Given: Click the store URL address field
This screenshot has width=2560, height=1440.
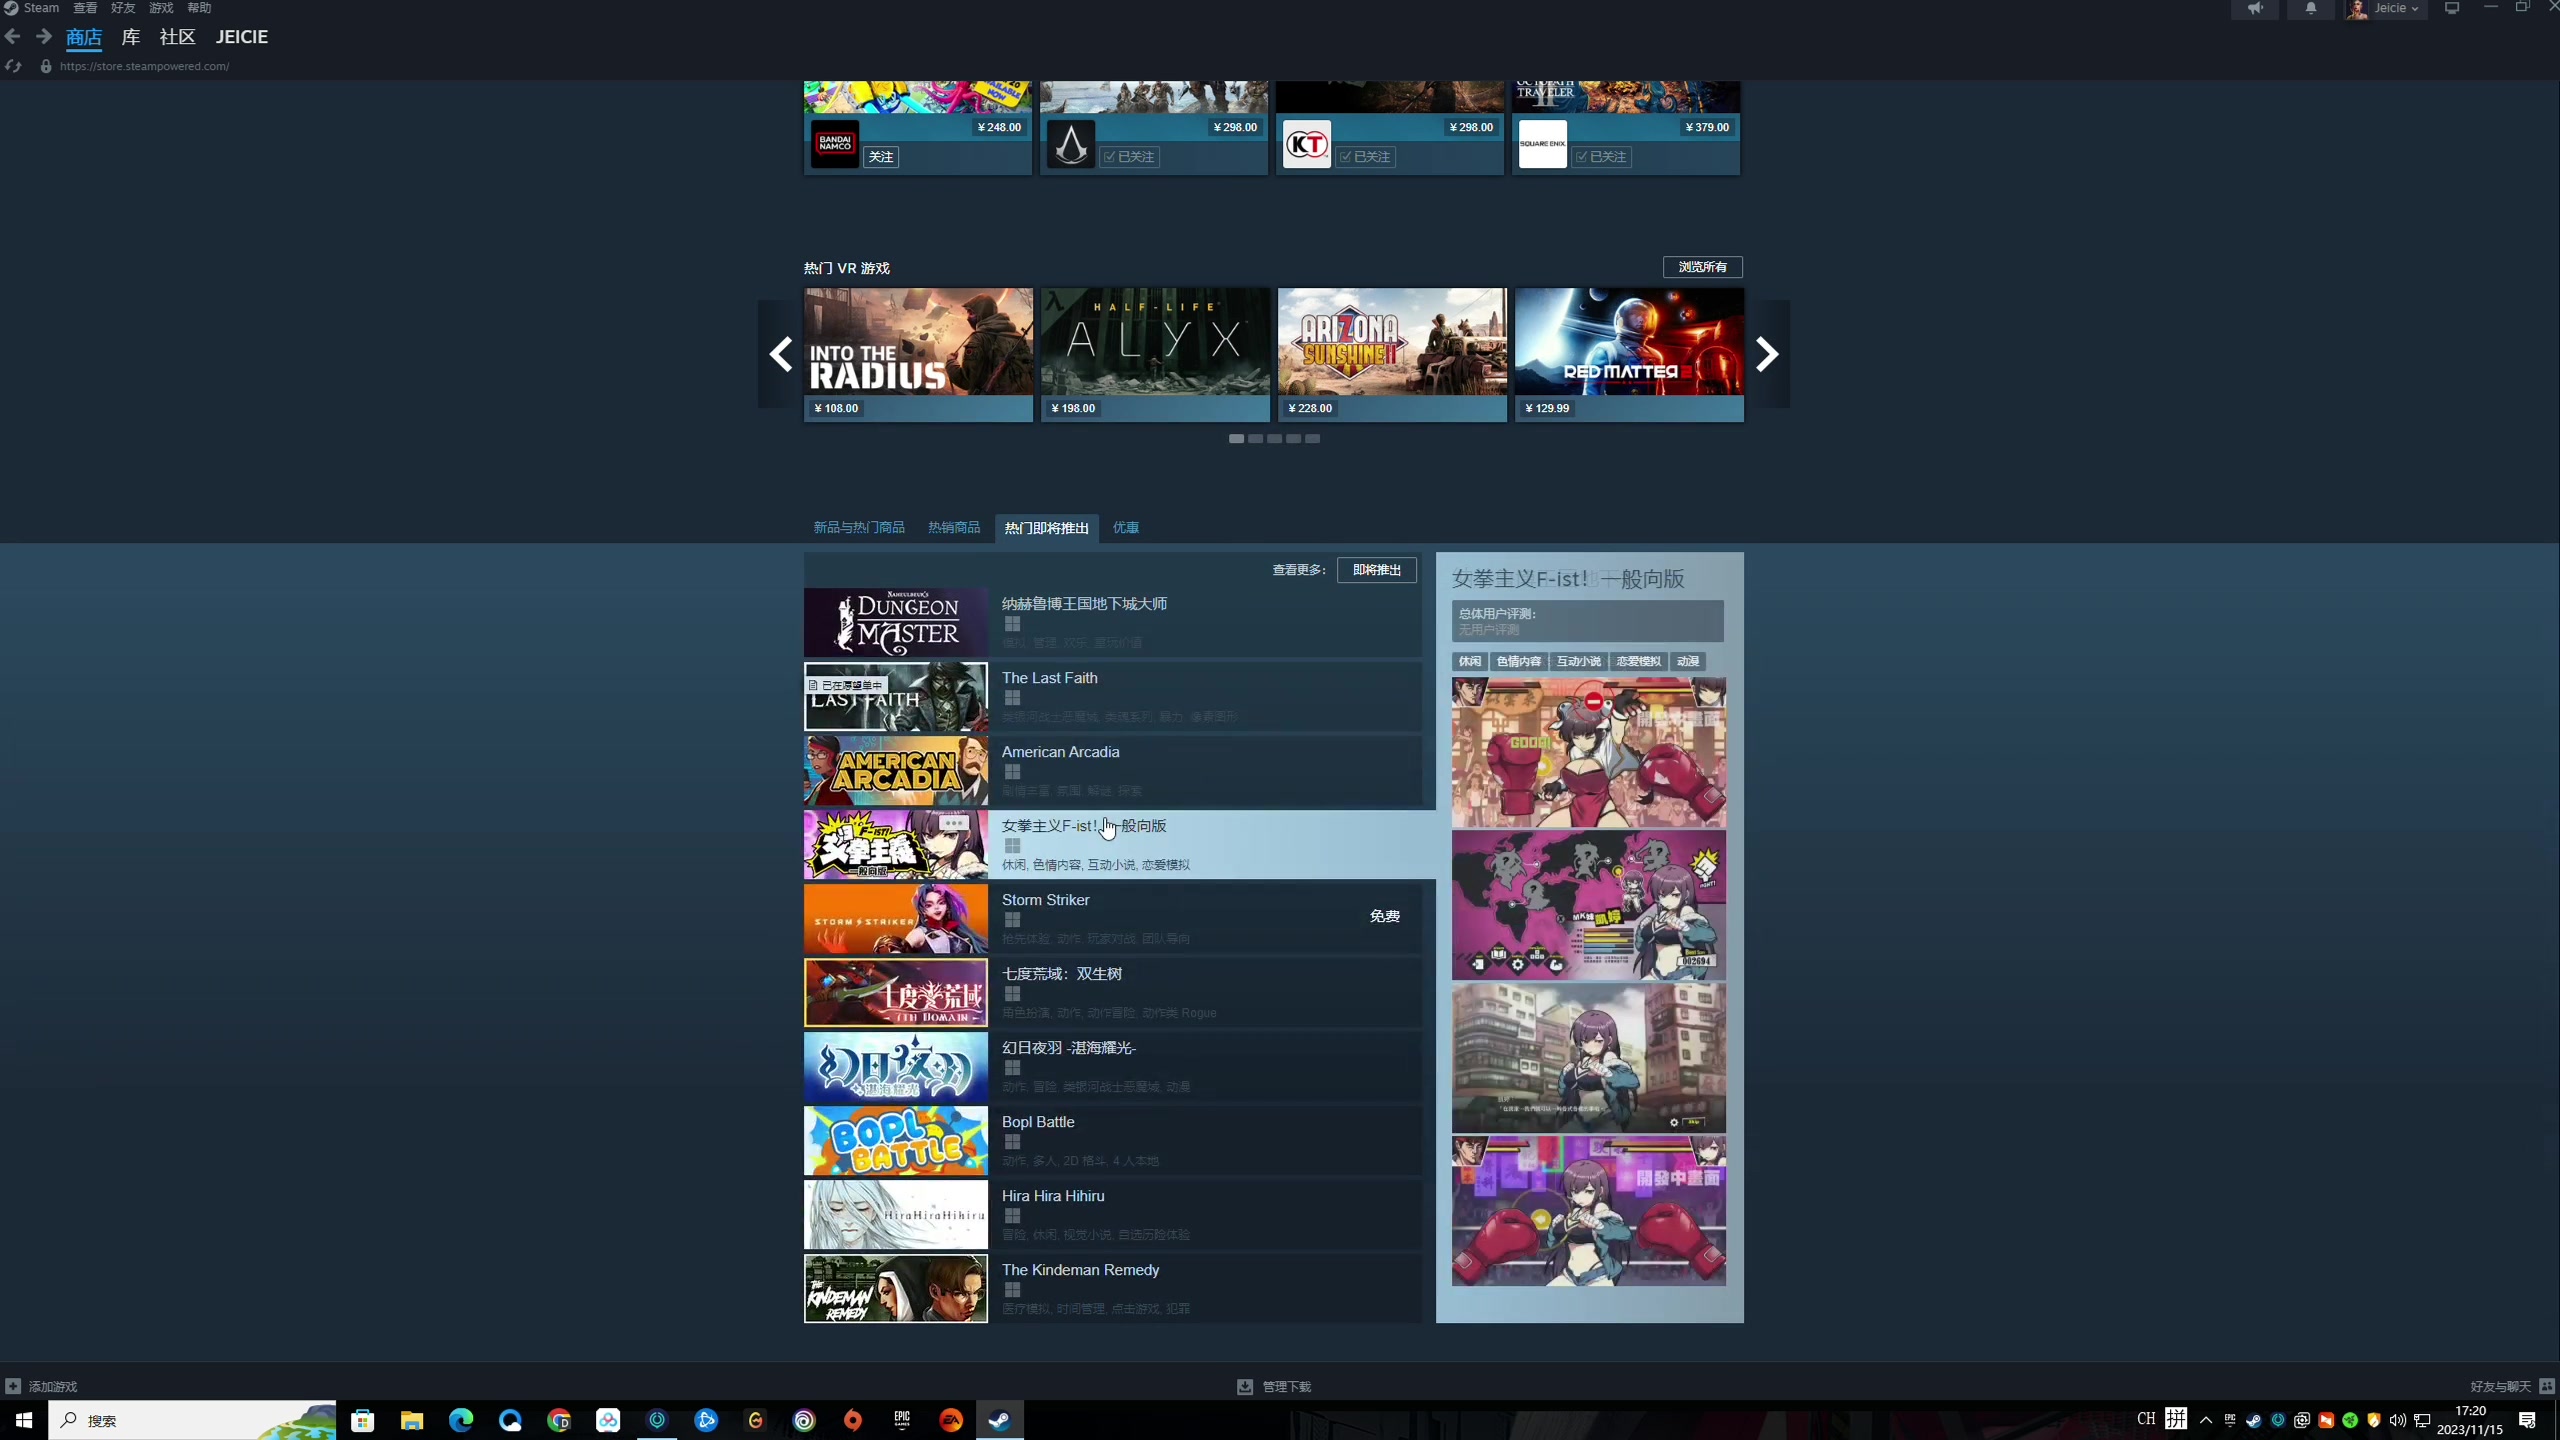Looking at the screenshot, I should (145, 66).
